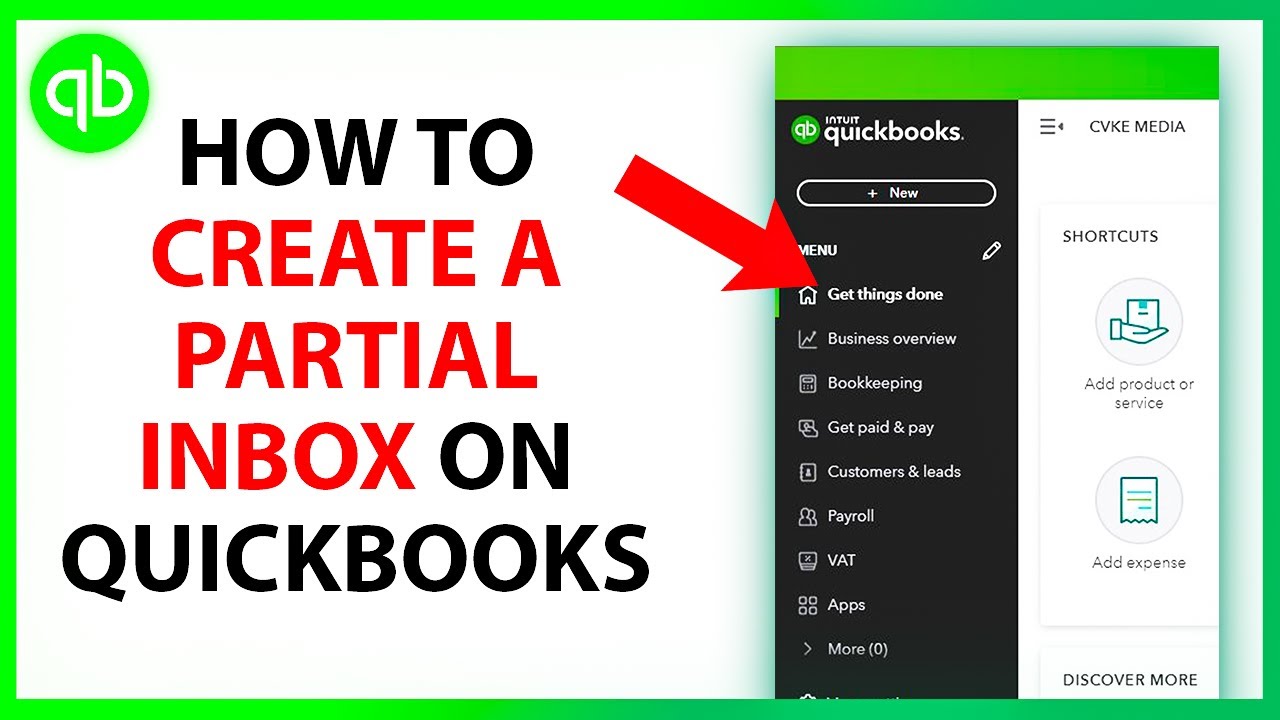Click the chart icon beside Business overview

[808, 339]
